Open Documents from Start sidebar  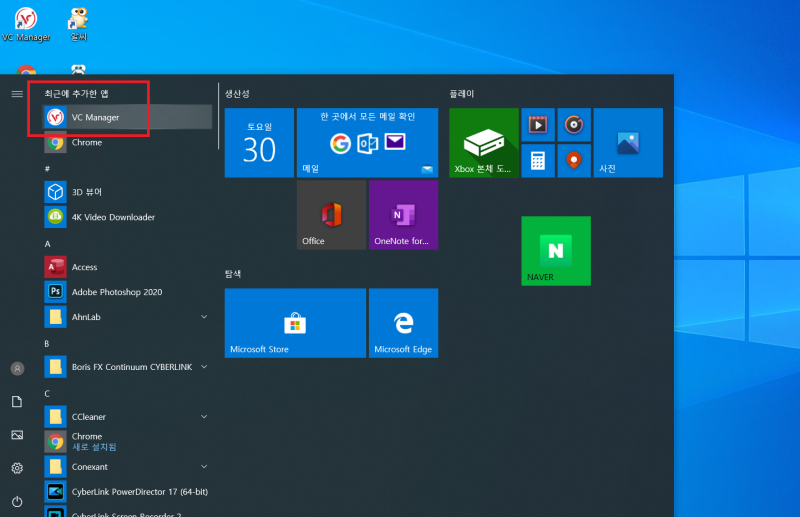[17, 402]
